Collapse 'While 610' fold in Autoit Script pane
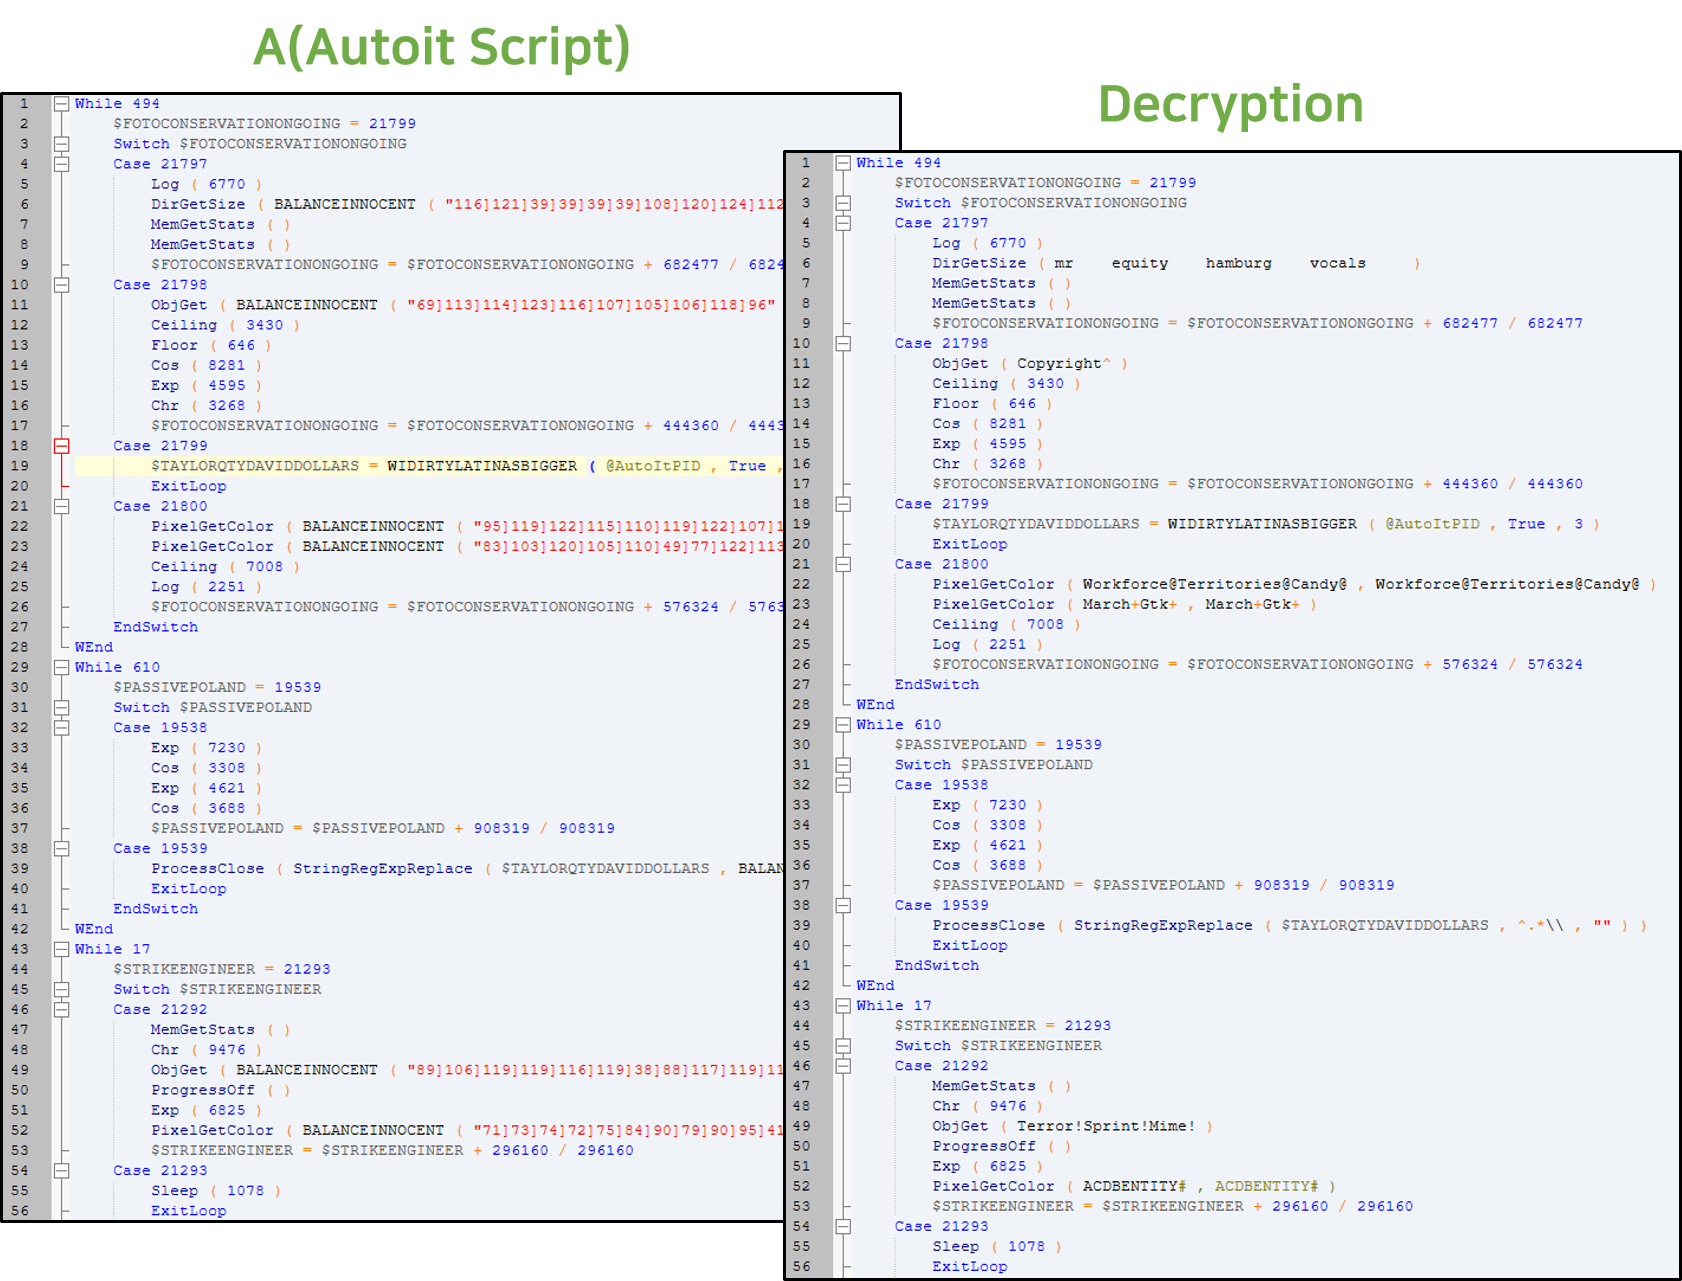 [x=61, y=667]
